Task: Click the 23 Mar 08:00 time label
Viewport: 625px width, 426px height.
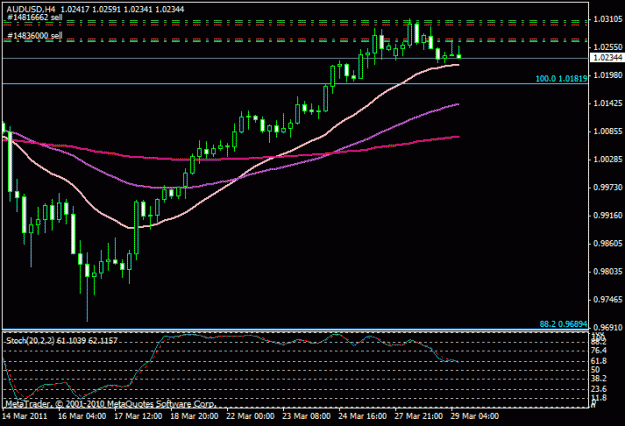Action: 307,416
